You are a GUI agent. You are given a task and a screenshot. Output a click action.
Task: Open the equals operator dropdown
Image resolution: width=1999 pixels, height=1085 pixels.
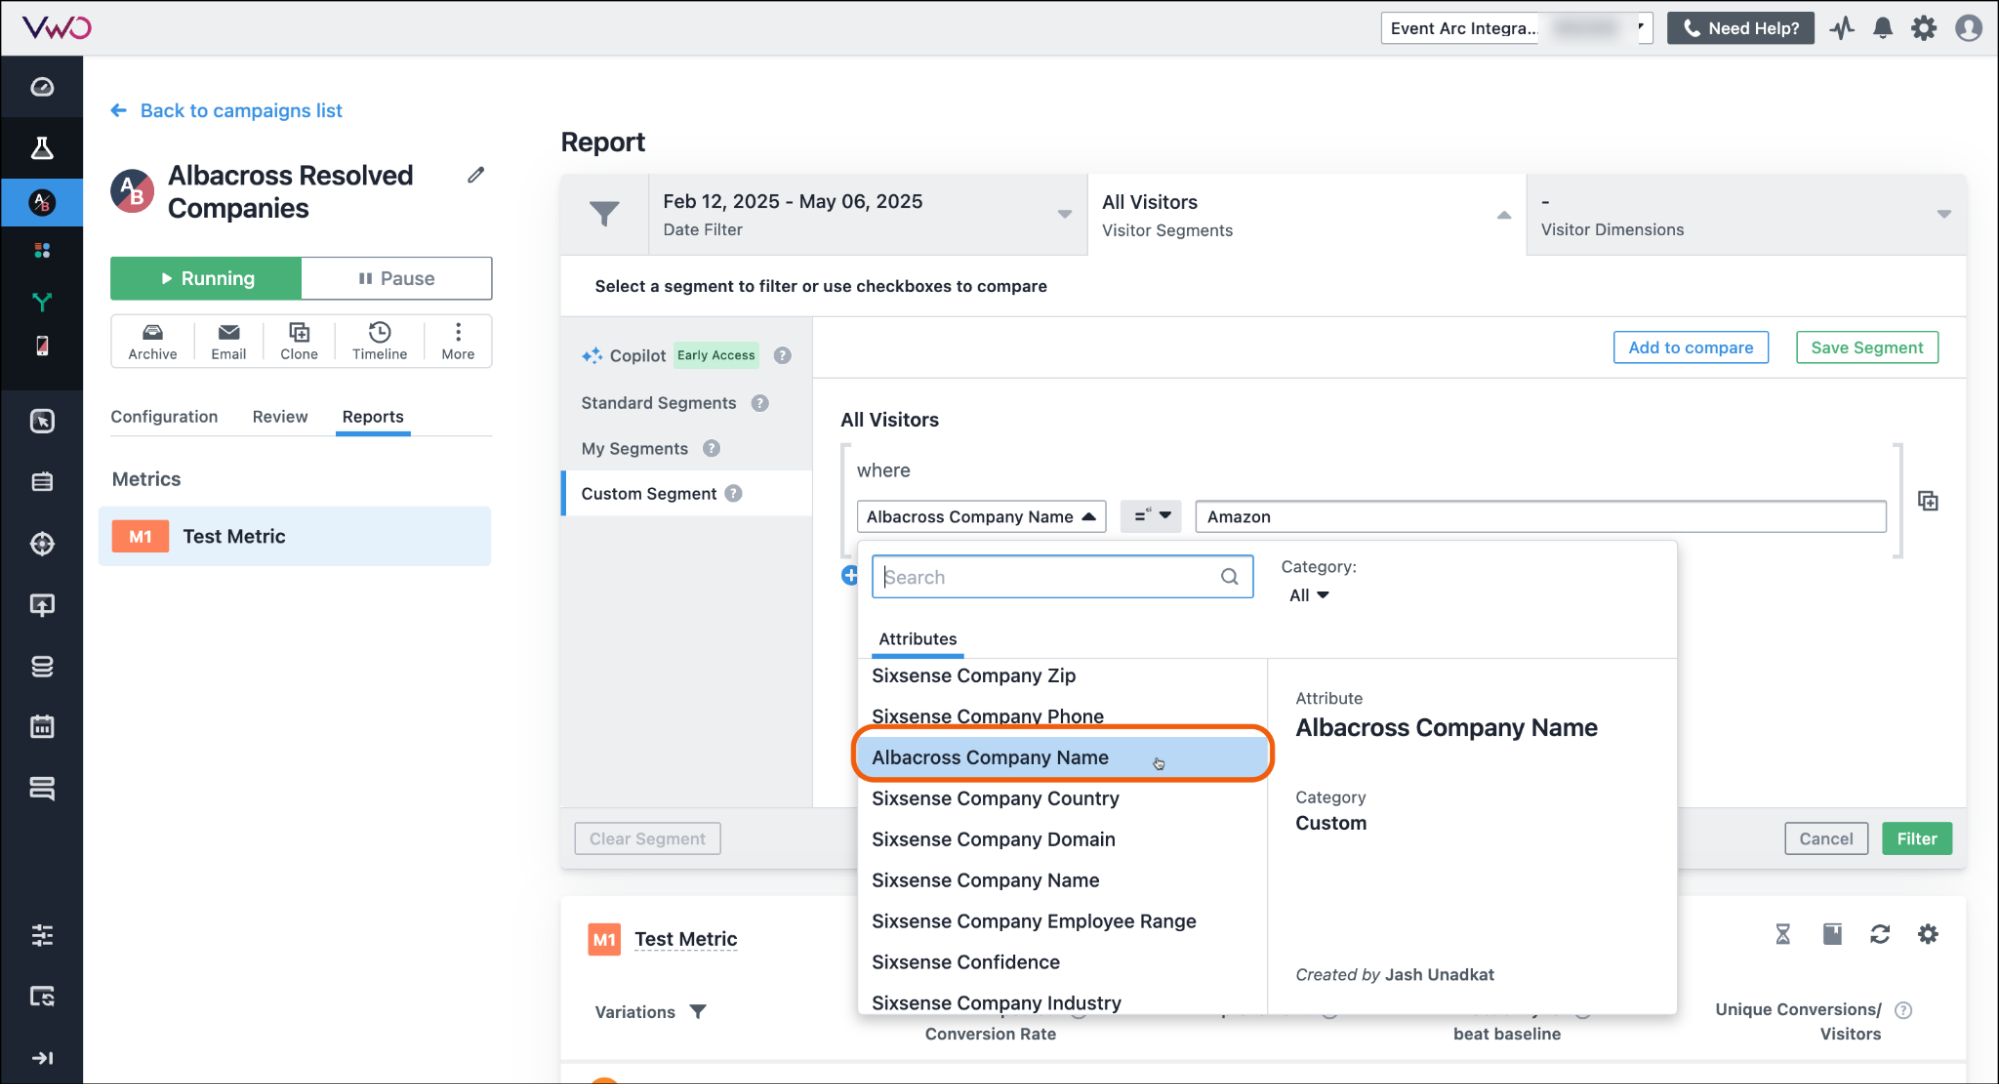click(x=1151, y=516)
